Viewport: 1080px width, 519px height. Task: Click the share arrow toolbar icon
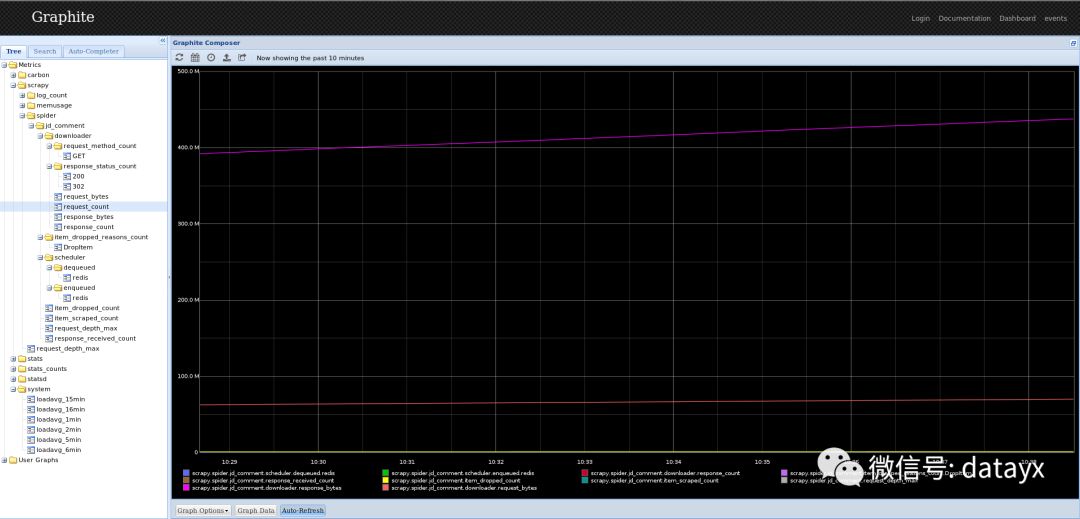[x=242, y=58]
